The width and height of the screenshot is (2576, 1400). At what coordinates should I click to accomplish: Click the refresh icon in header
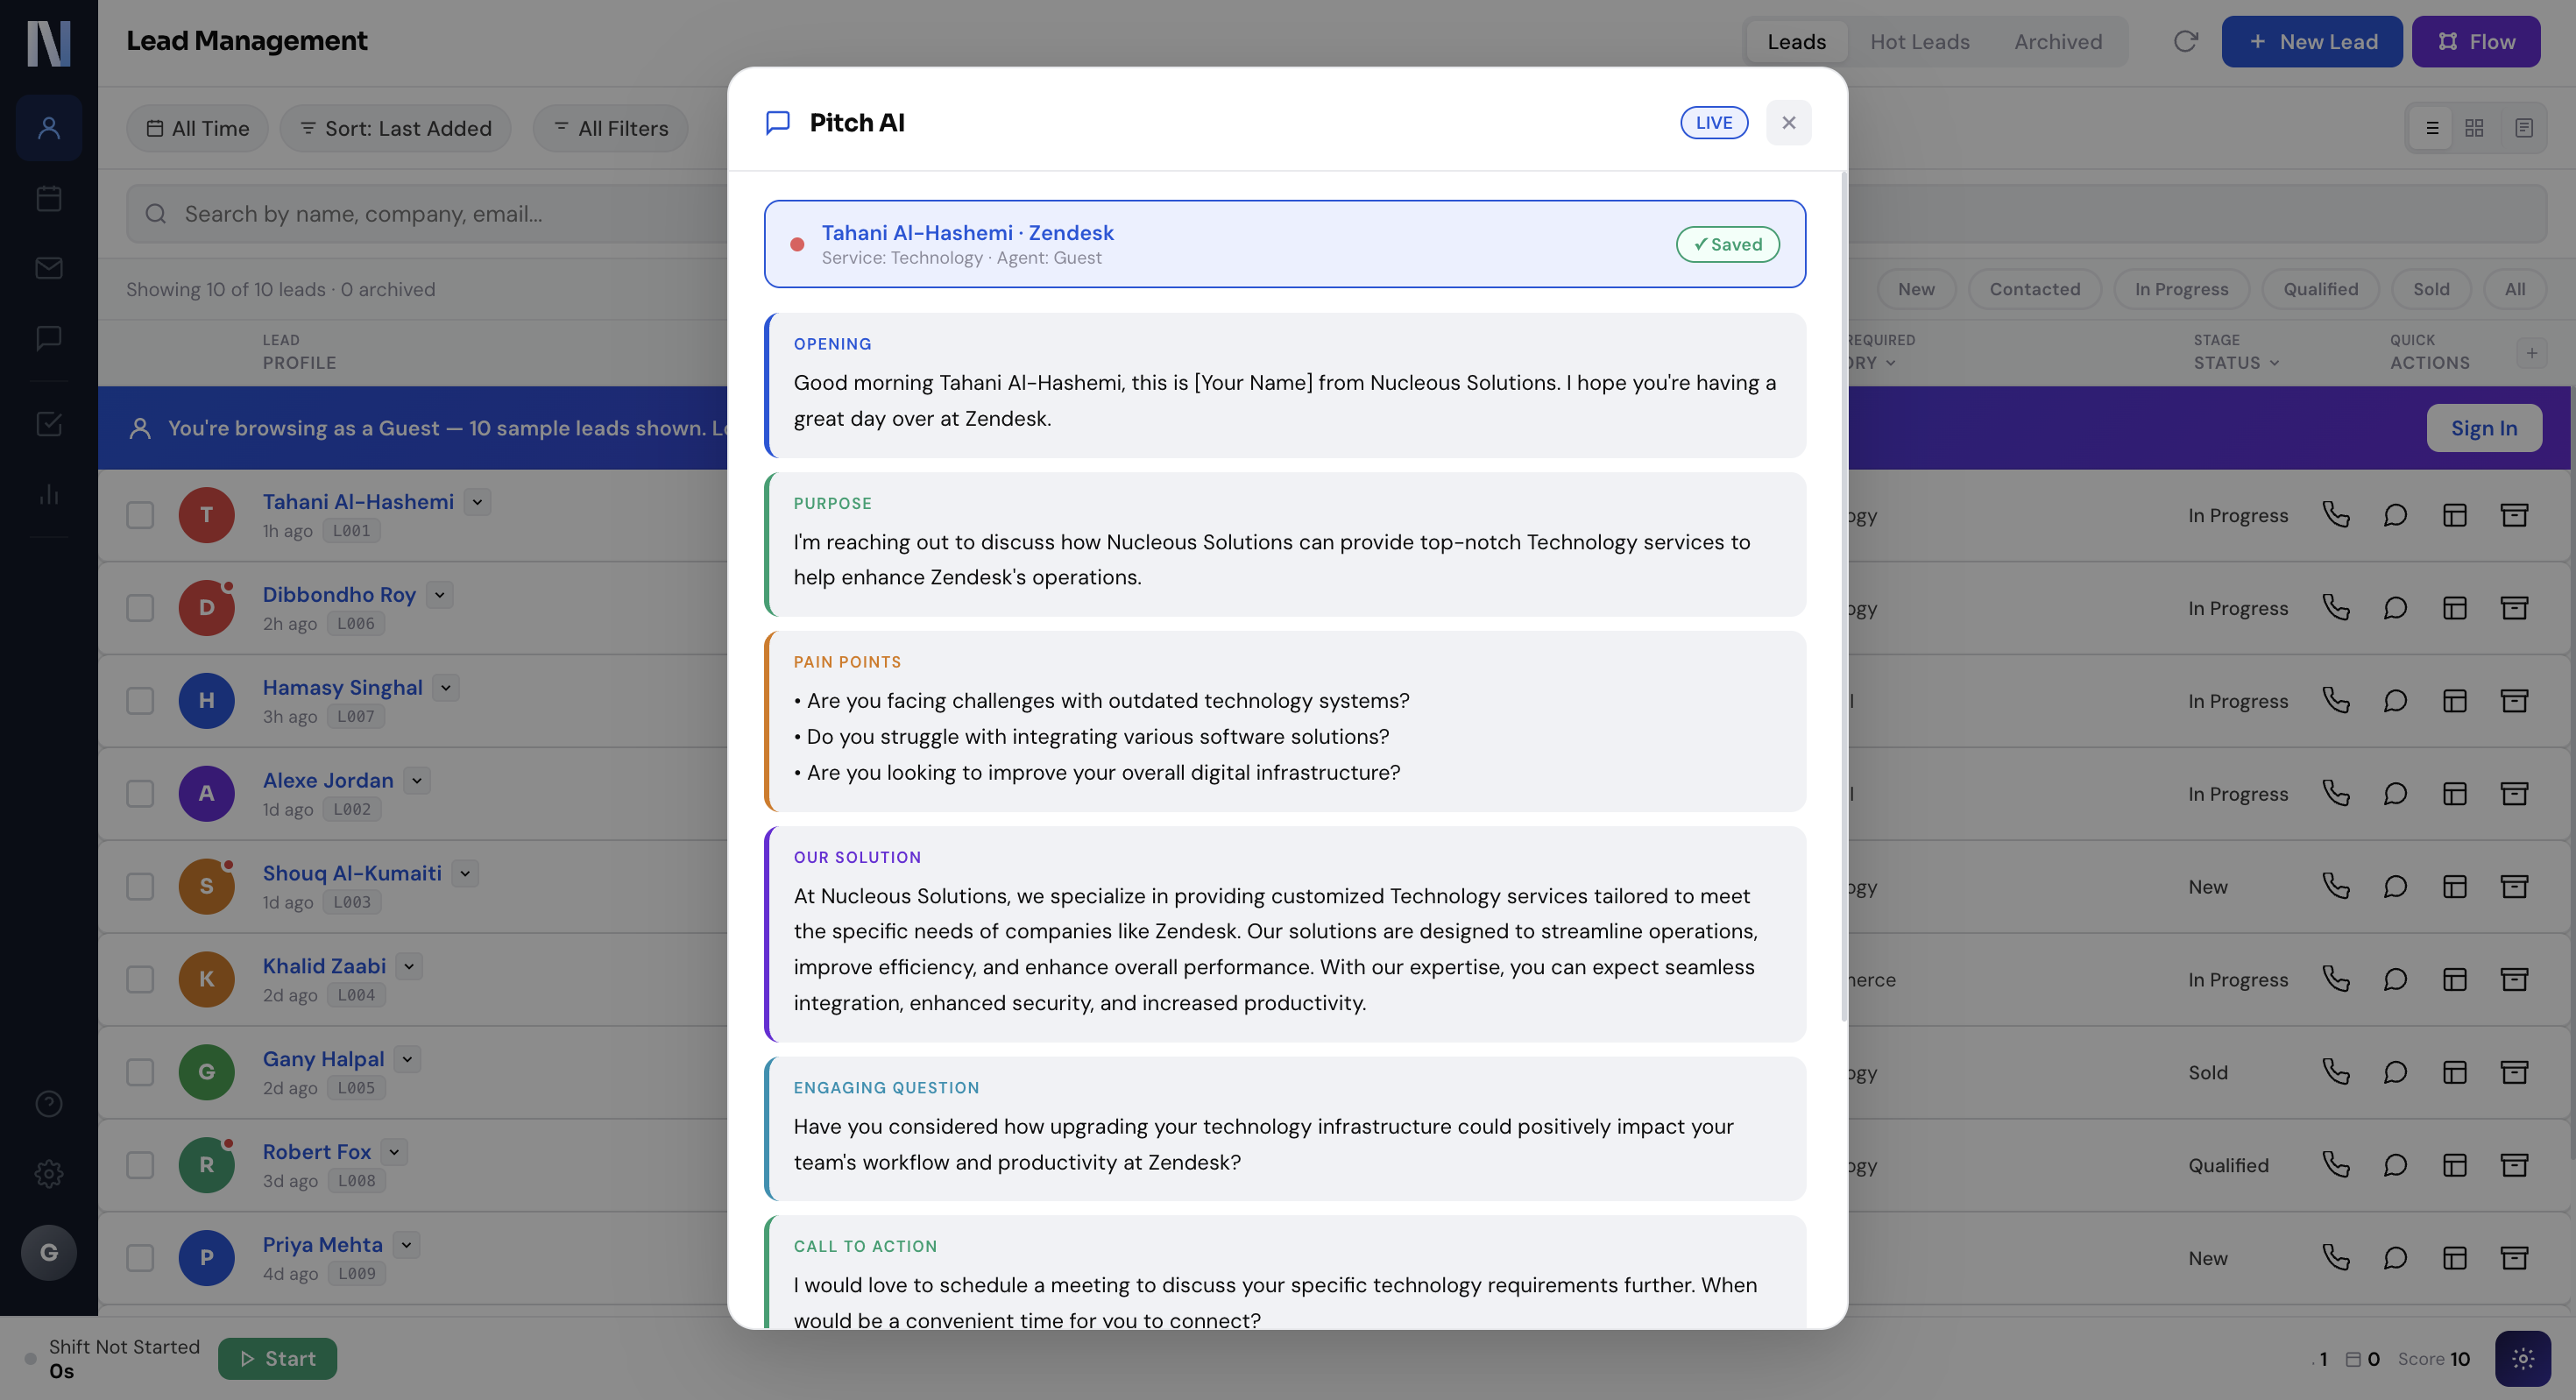click(2185, 41)
